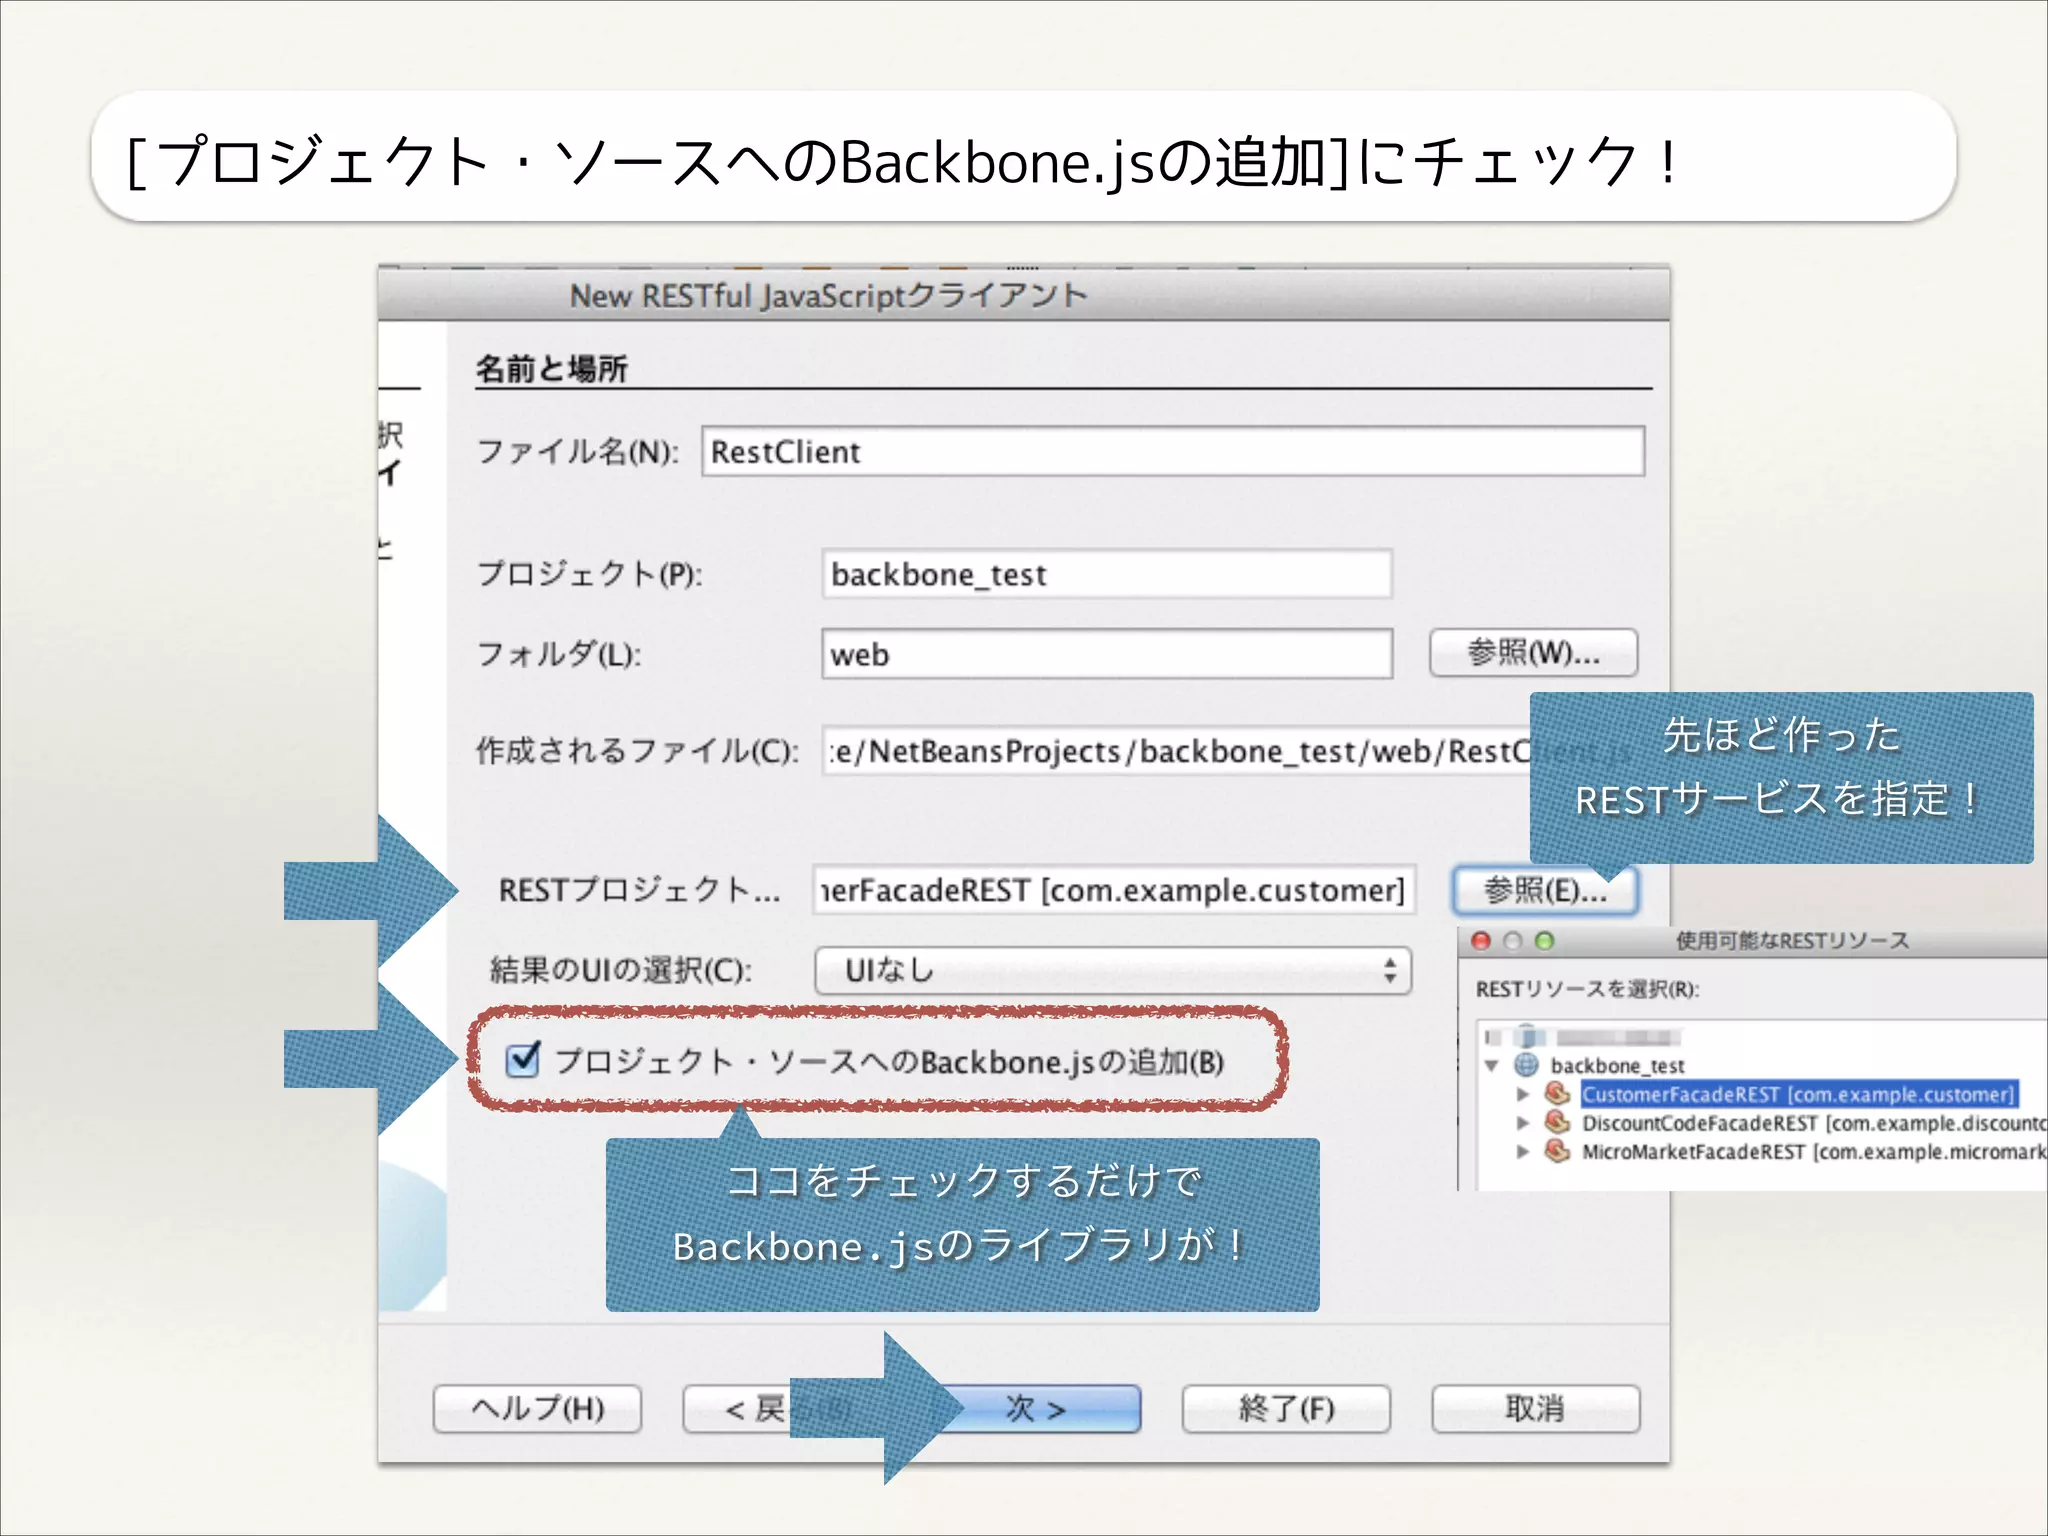
Task: Toggle the Backbone.jsの追加(B) checkbox
Action: click(523, 1060)
